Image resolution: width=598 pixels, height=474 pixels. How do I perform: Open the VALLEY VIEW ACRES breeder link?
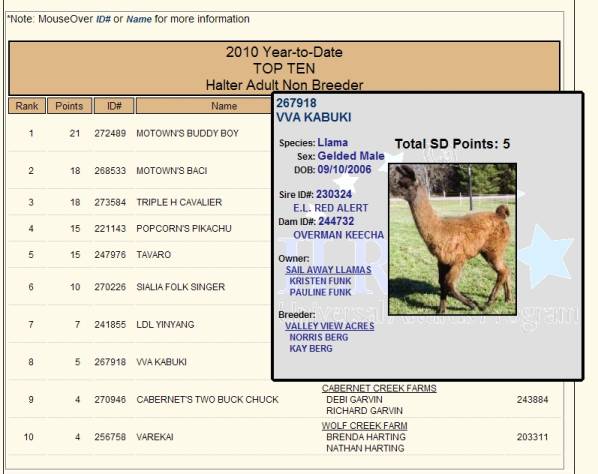(330, 326)
